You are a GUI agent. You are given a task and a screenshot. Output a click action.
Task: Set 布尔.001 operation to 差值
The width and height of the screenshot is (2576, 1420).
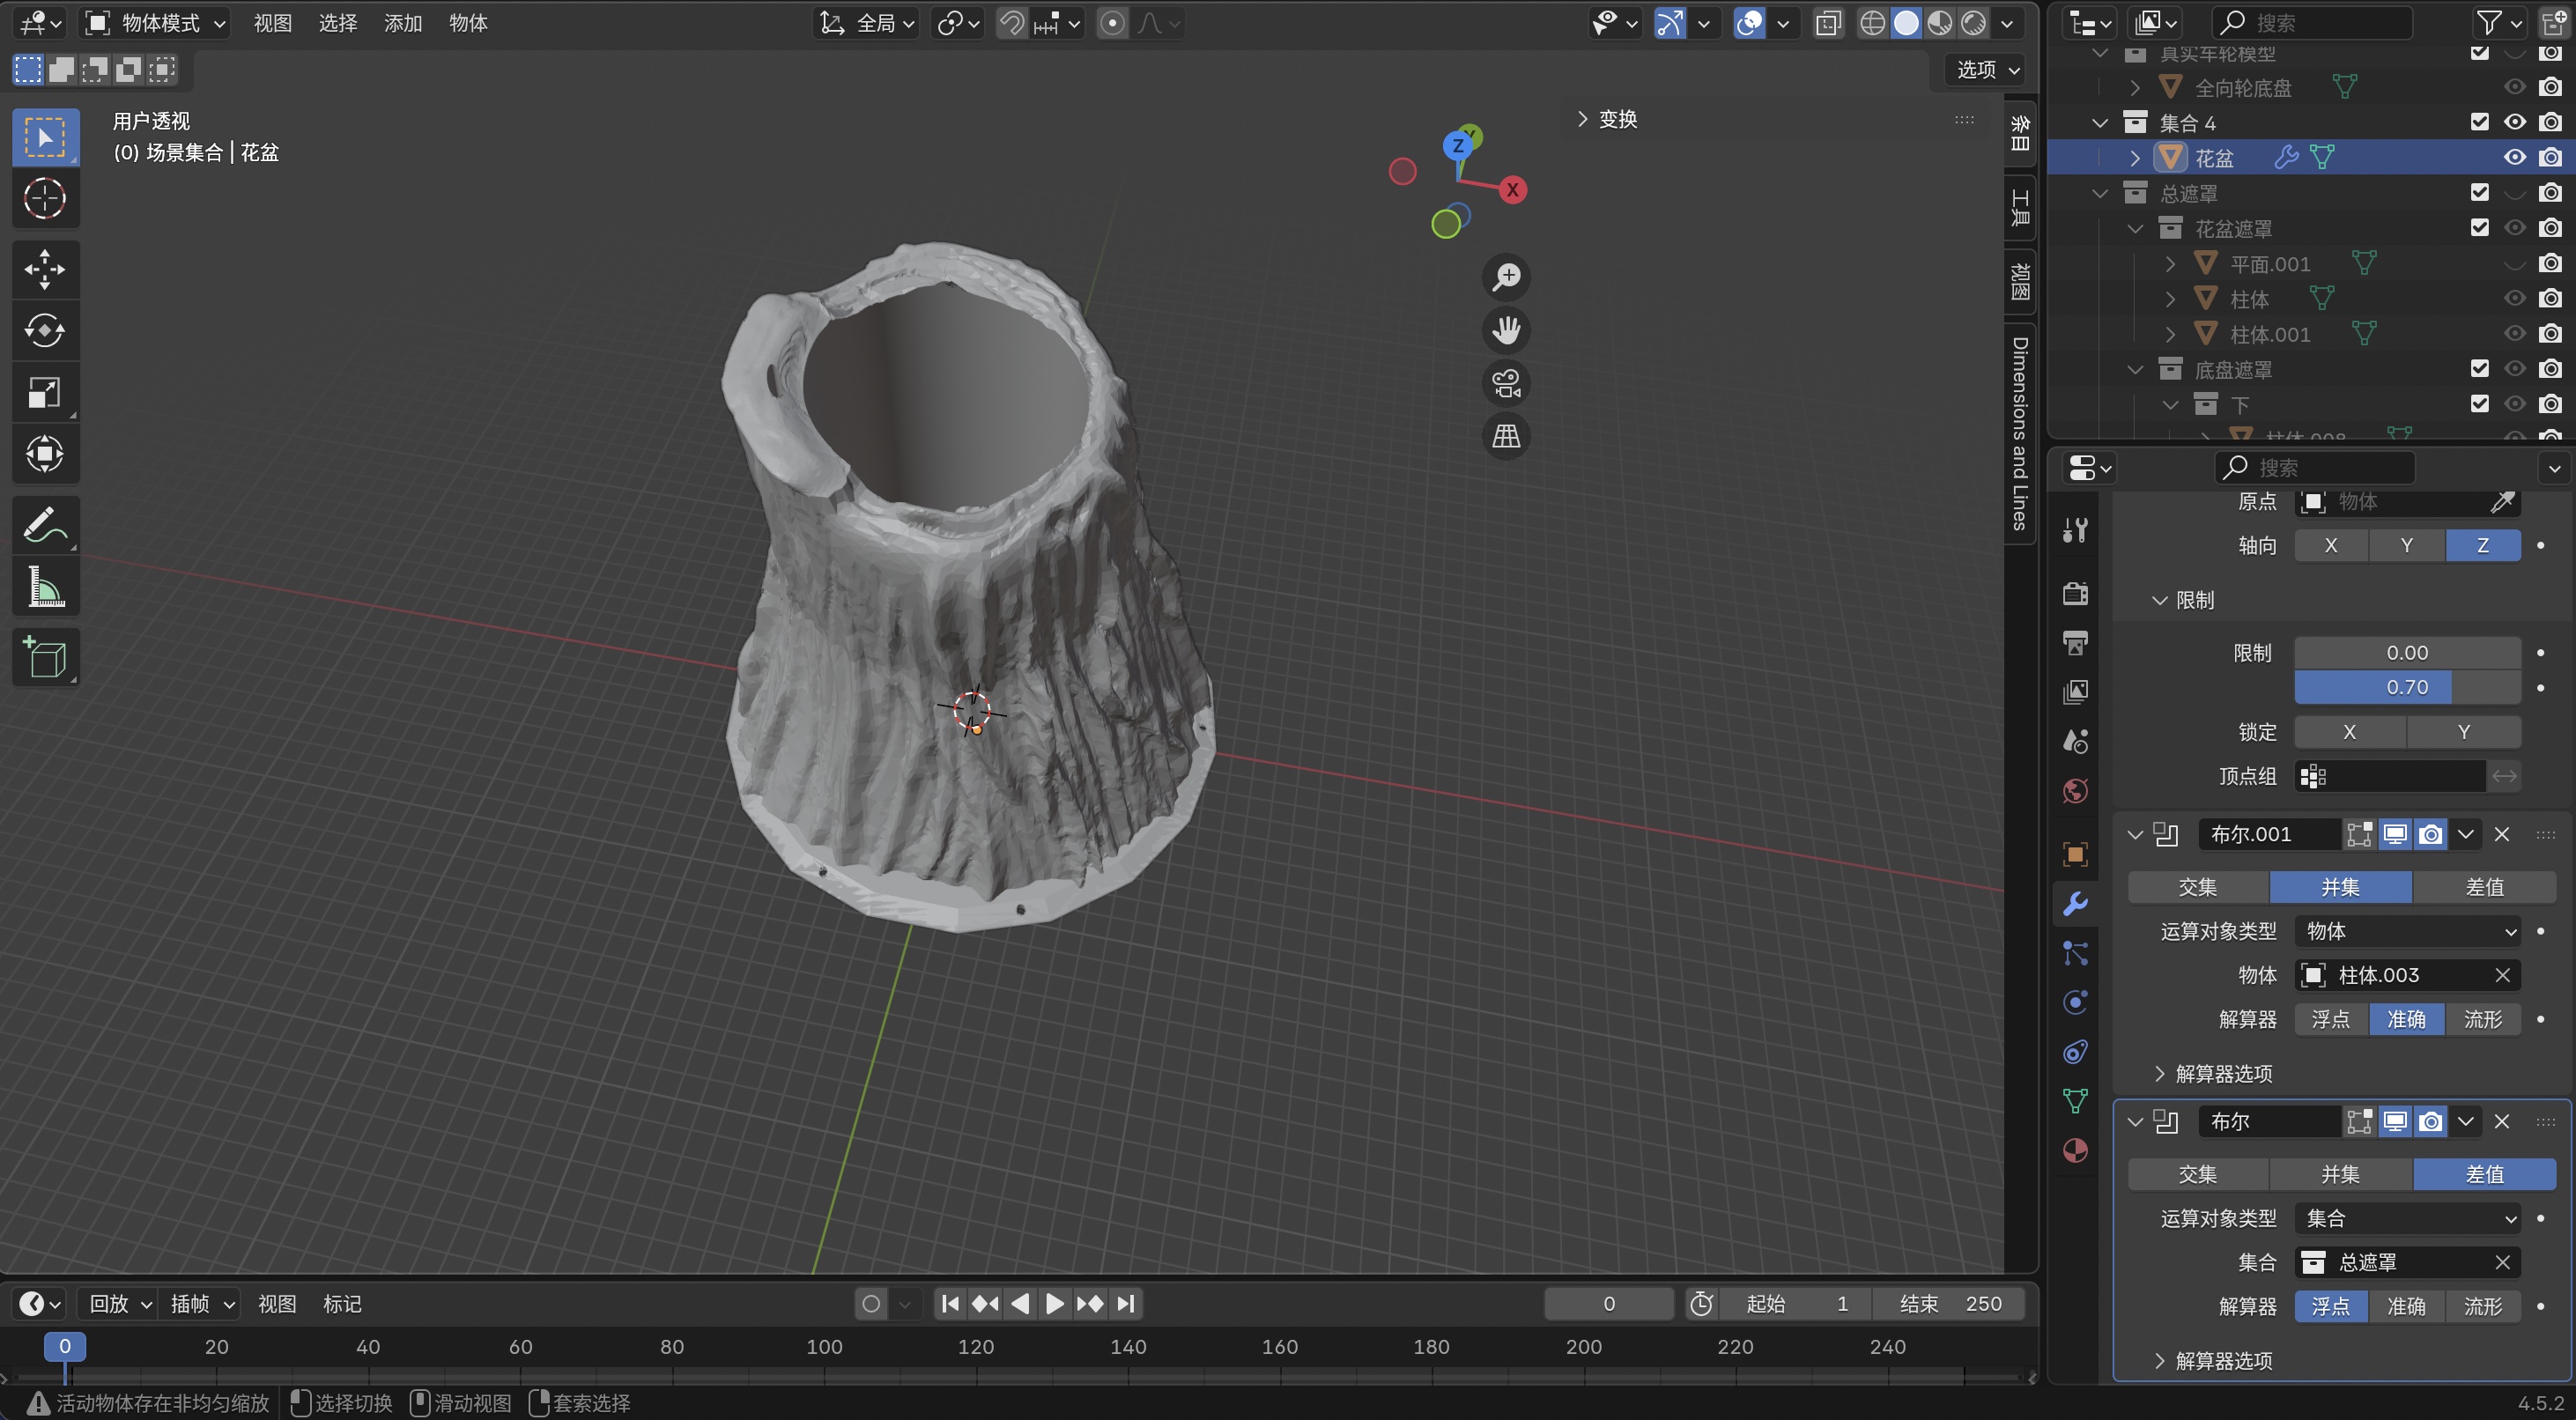point(2484,887)
